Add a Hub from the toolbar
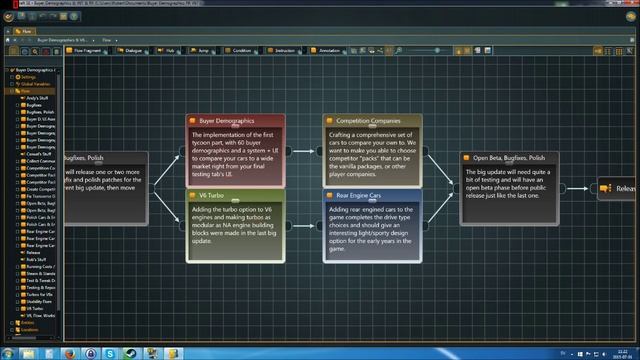The width and height of the screenshot is (640, 360). coord(166,51)
